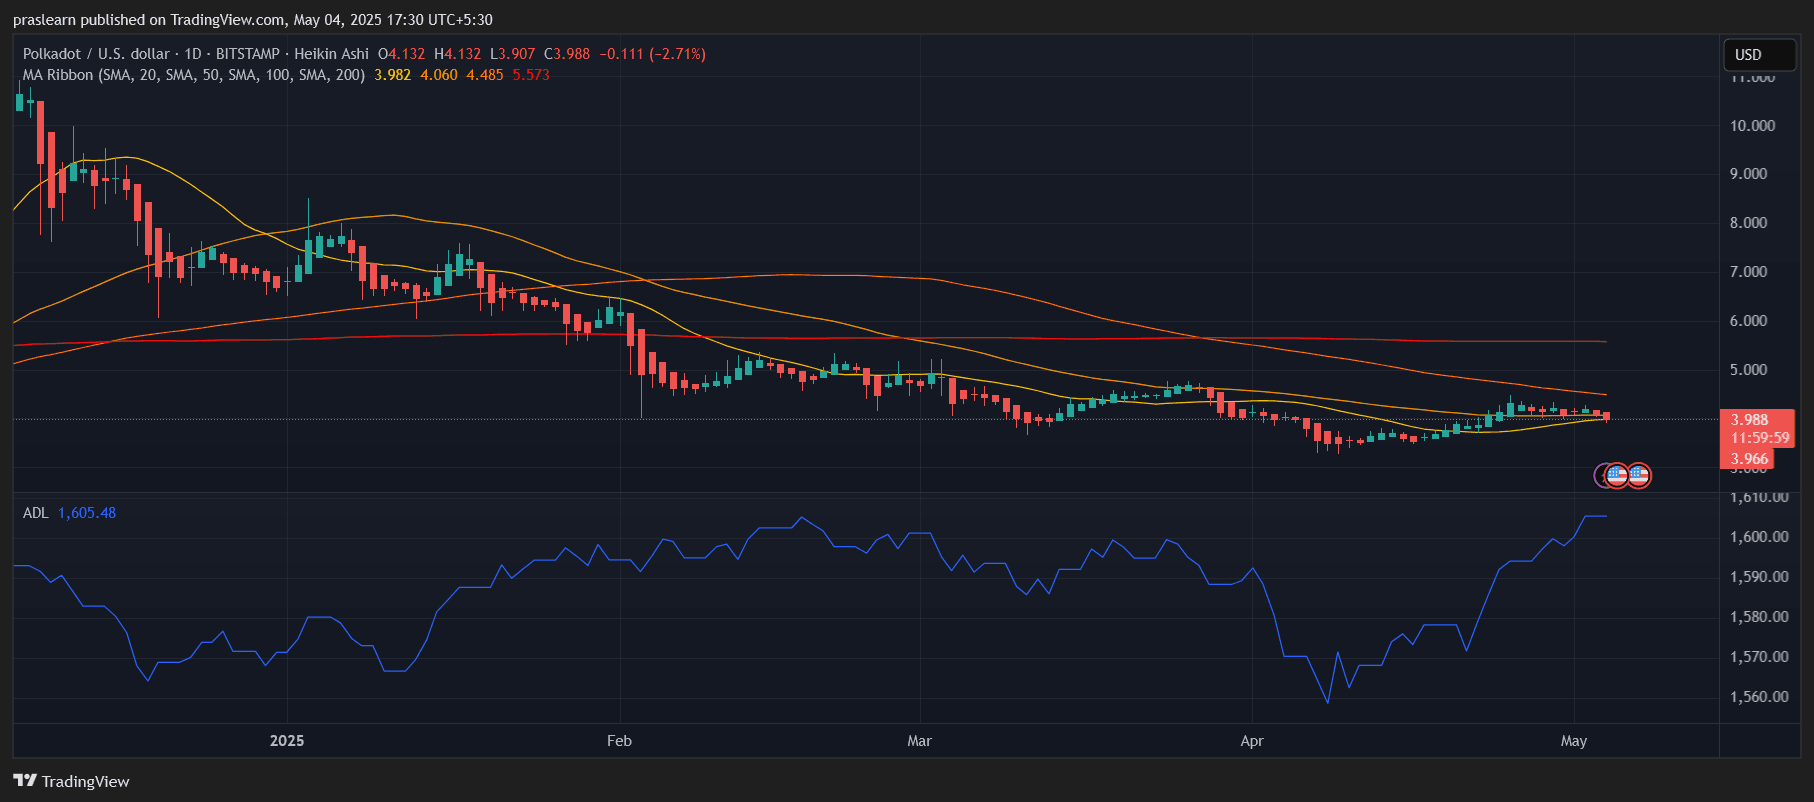Click the orange SMA 100 value 4.485
Screen dimensions: 1814x802
coord(485,75)
